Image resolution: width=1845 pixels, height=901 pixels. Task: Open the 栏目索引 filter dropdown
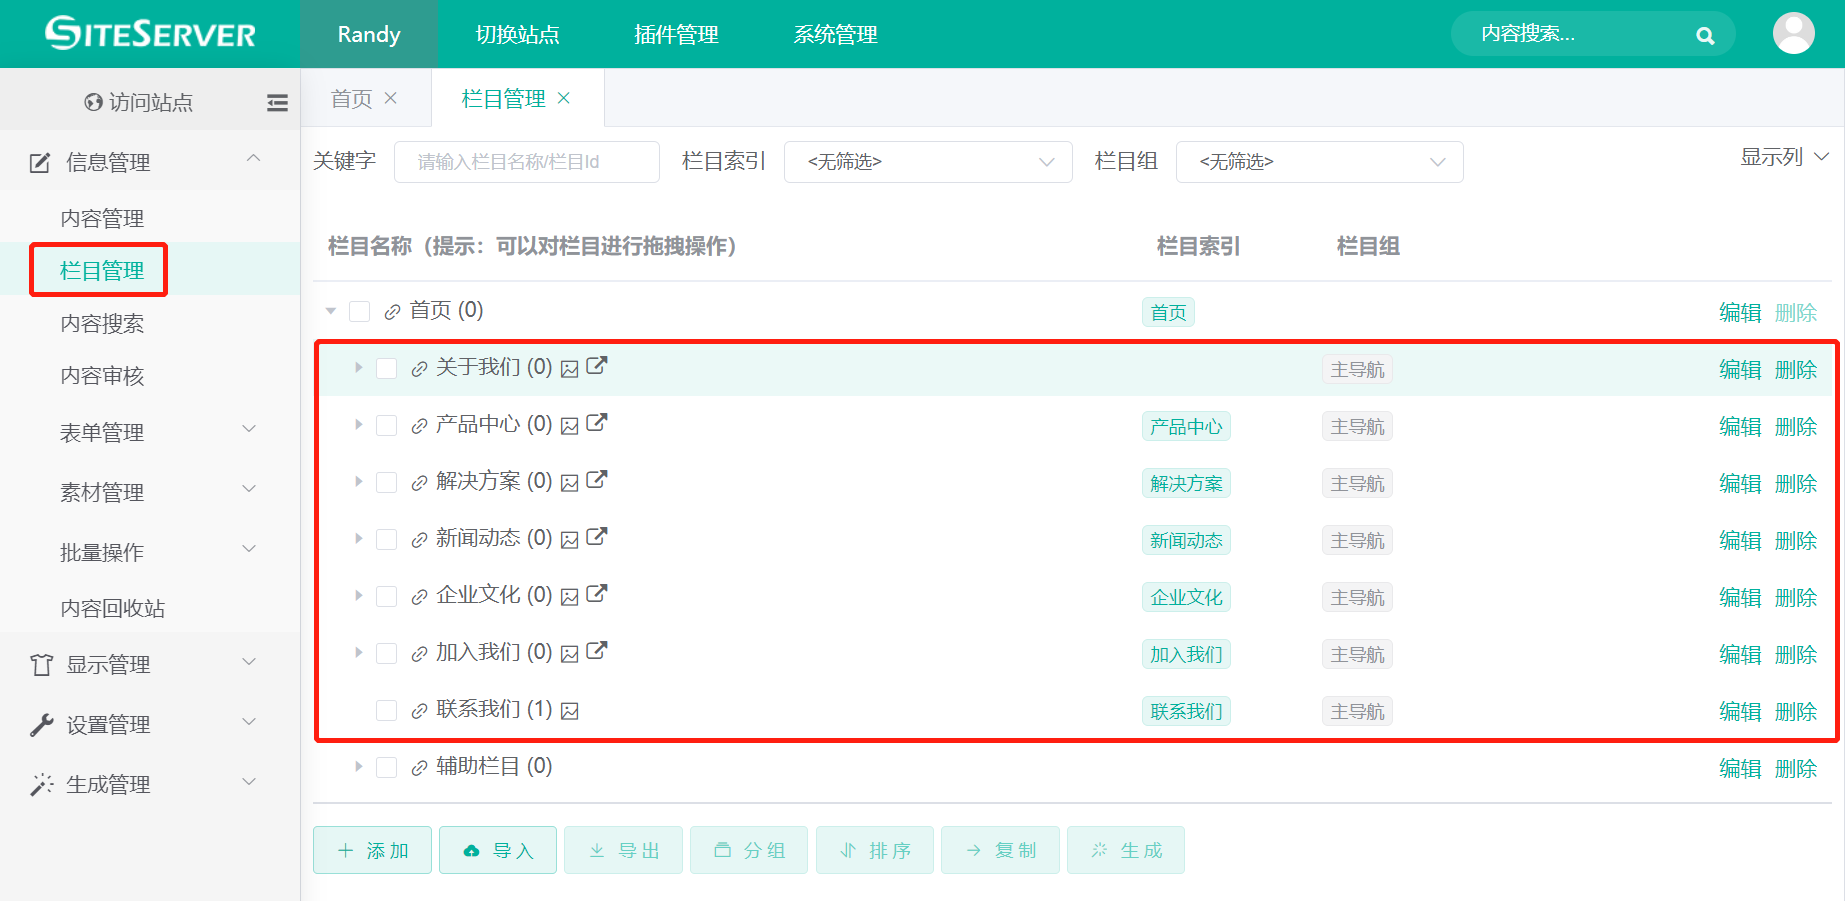(x=927, y=161)
